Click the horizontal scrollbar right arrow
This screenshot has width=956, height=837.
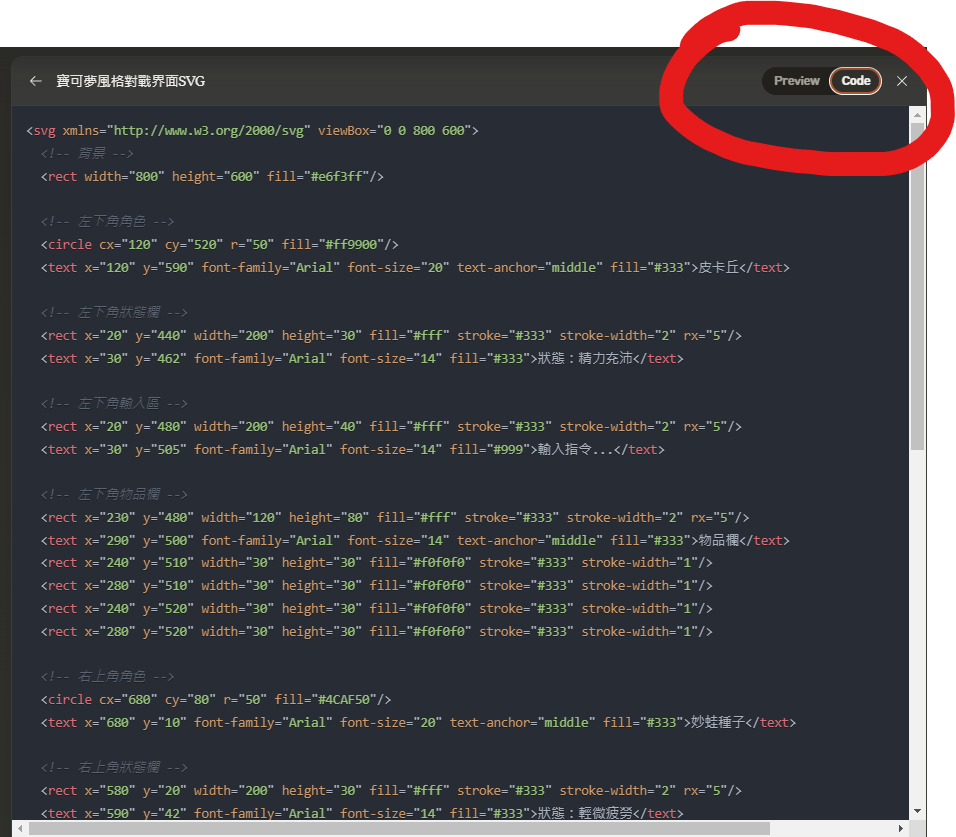(x=901, y=828)
